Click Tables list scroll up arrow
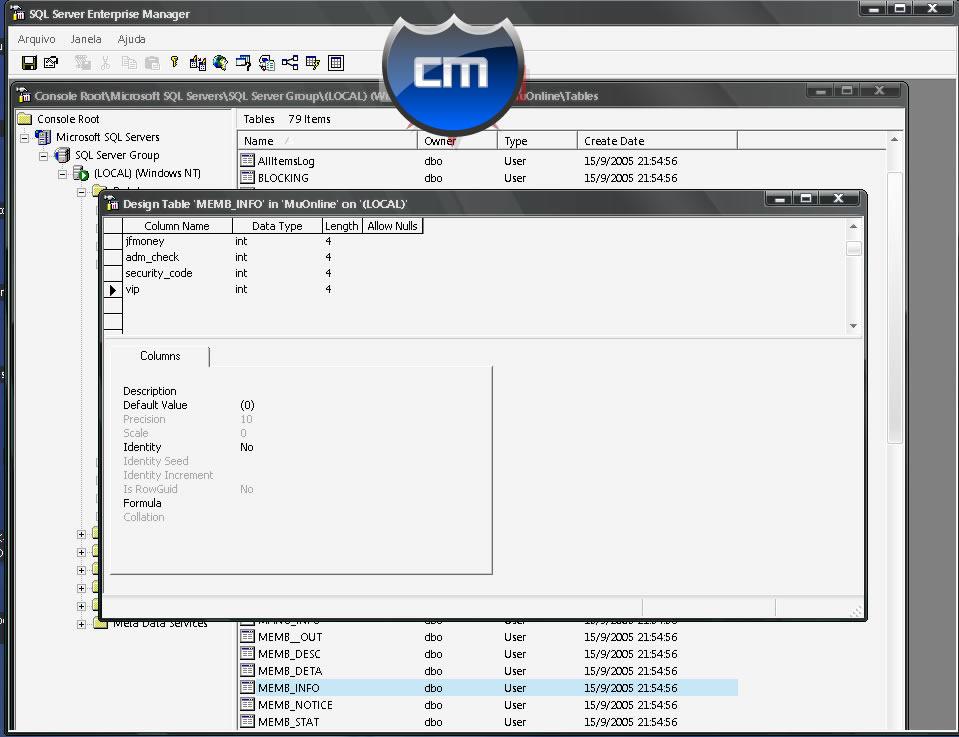 [894, 140]
